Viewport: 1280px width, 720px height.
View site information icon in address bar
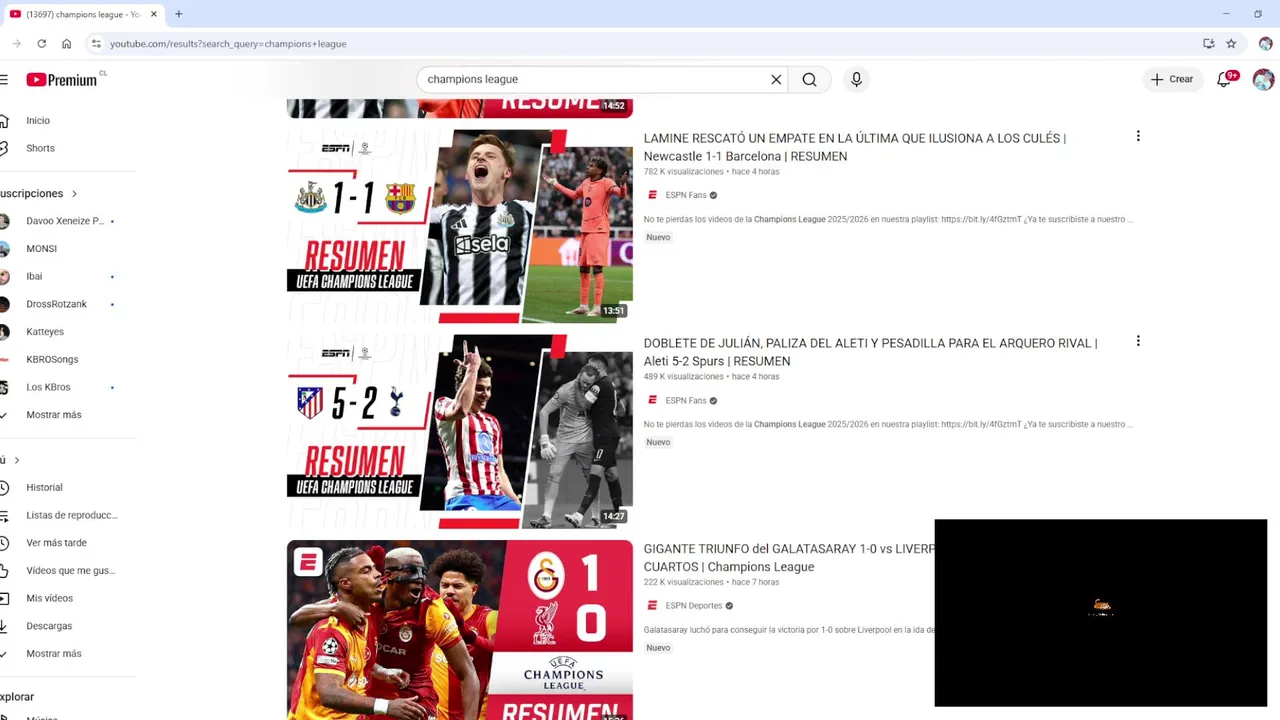pos(96,44)
